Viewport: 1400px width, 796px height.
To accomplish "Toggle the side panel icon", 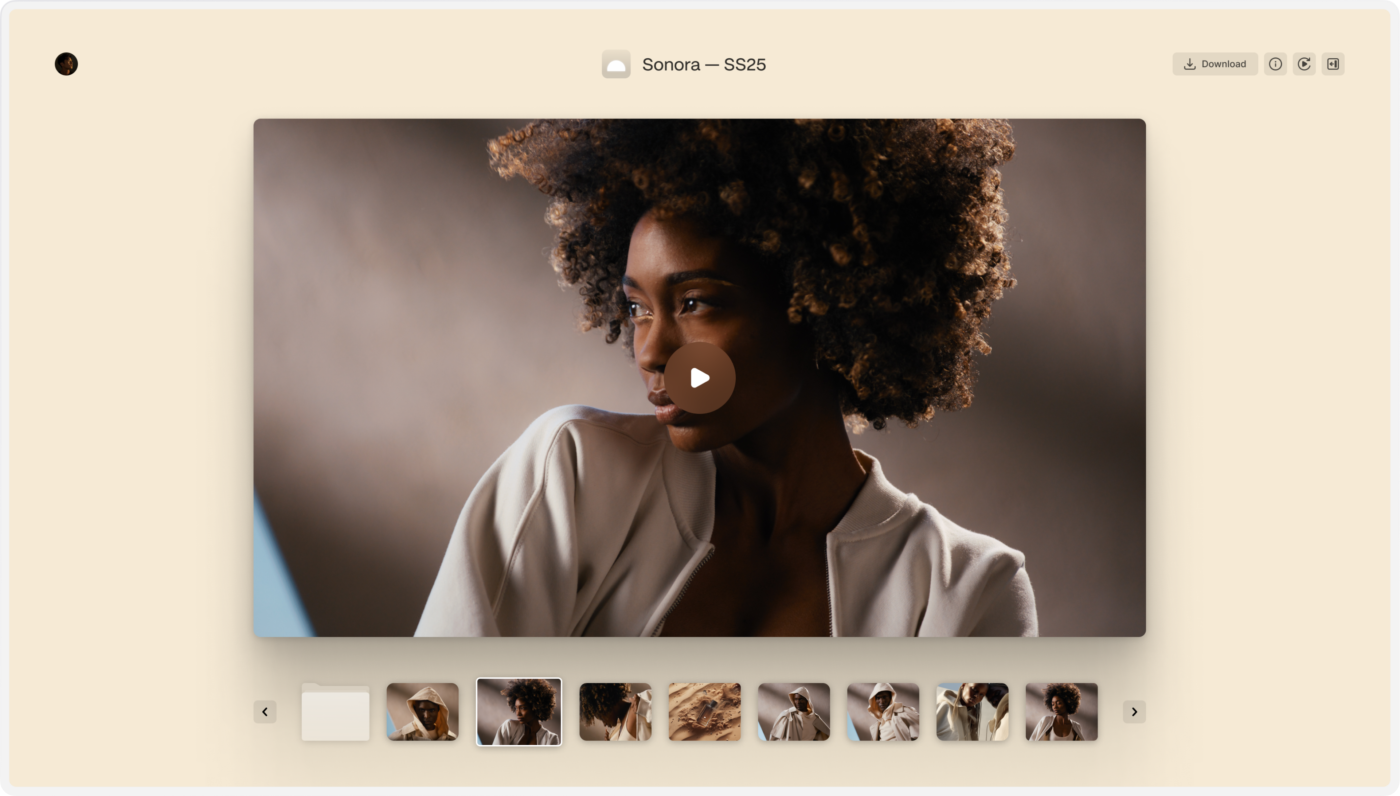I will pos(1333,64).
